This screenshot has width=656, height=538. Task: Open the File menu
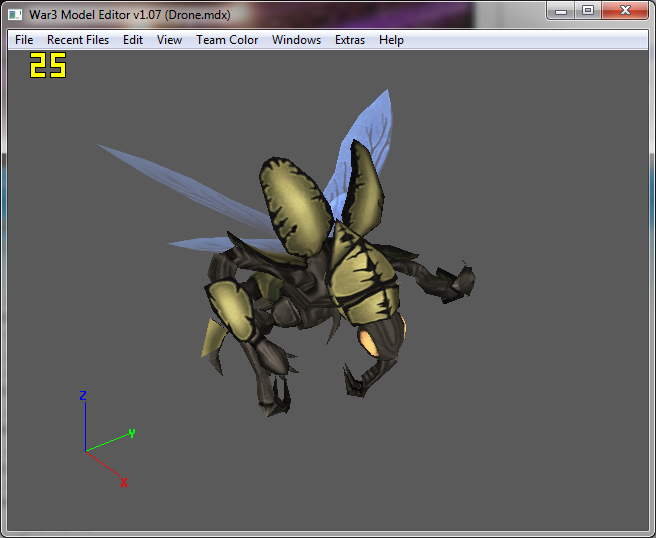[x=24, y=40]
